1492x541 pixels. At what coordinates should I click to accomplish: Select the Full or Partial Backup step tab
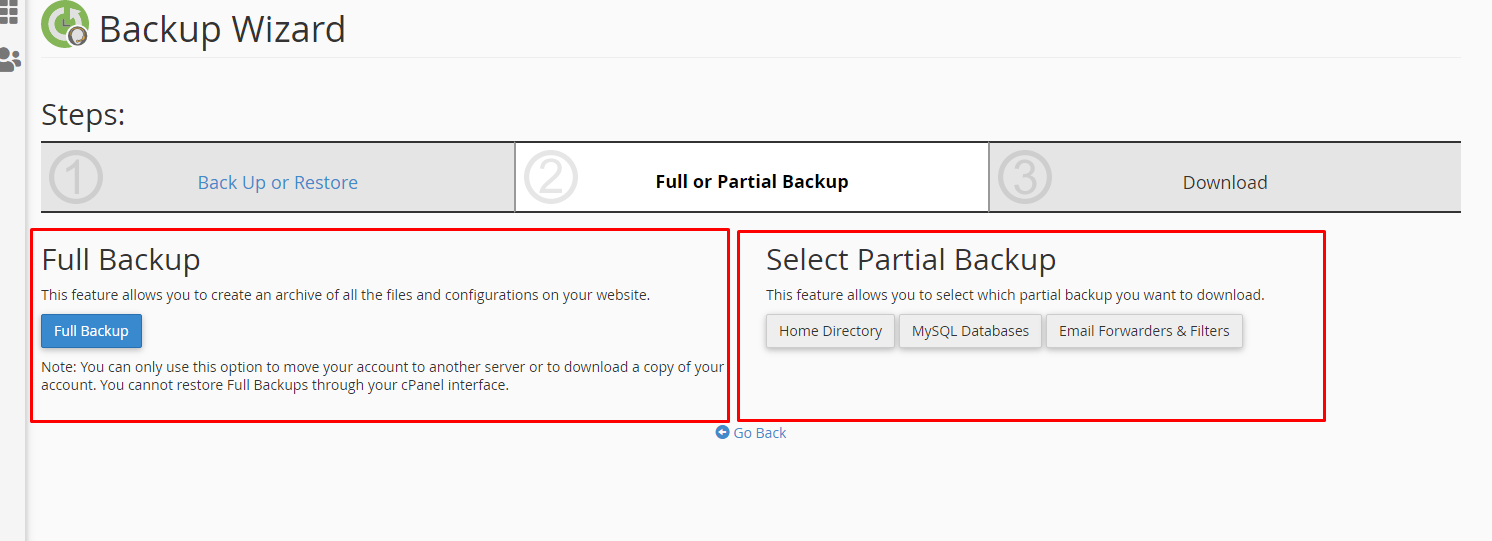point(752,178)
